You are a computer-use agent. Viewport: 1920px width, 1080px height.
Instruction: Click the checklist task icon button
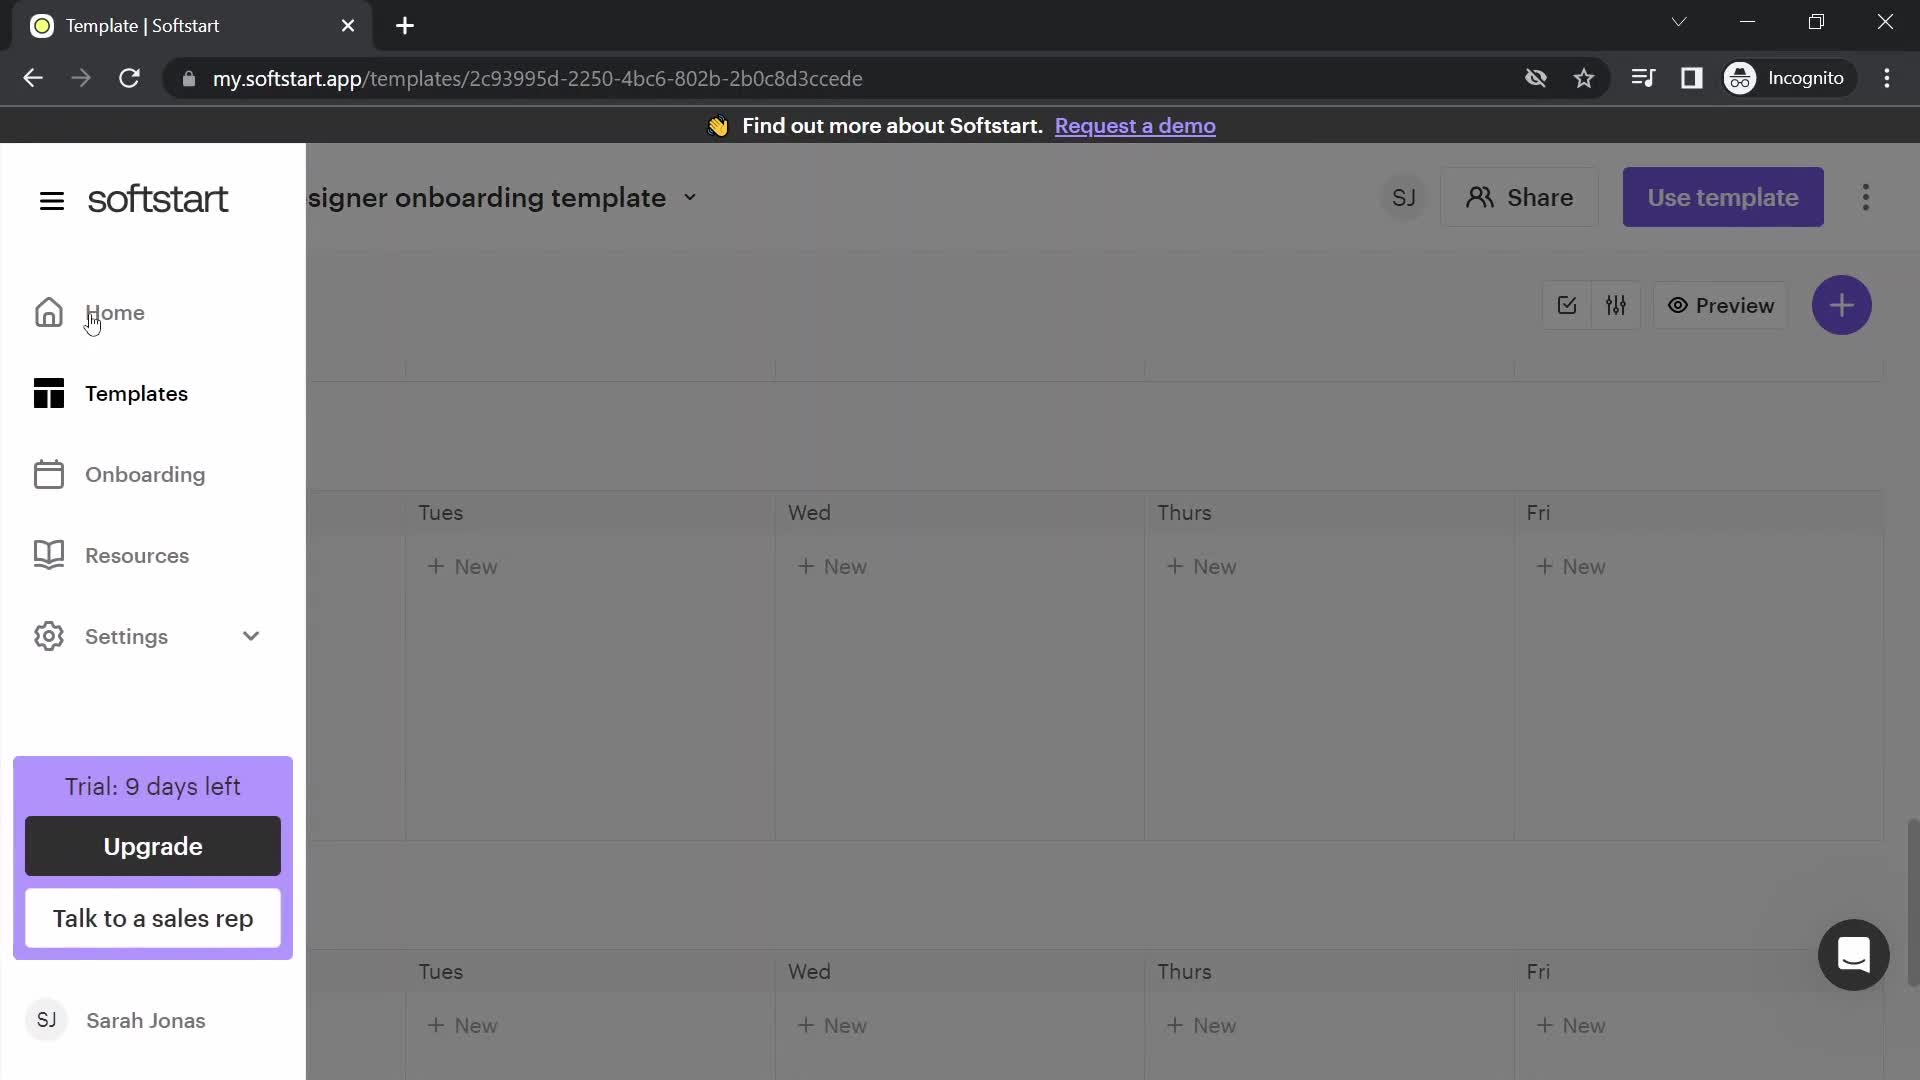[x=1567, y=305]
